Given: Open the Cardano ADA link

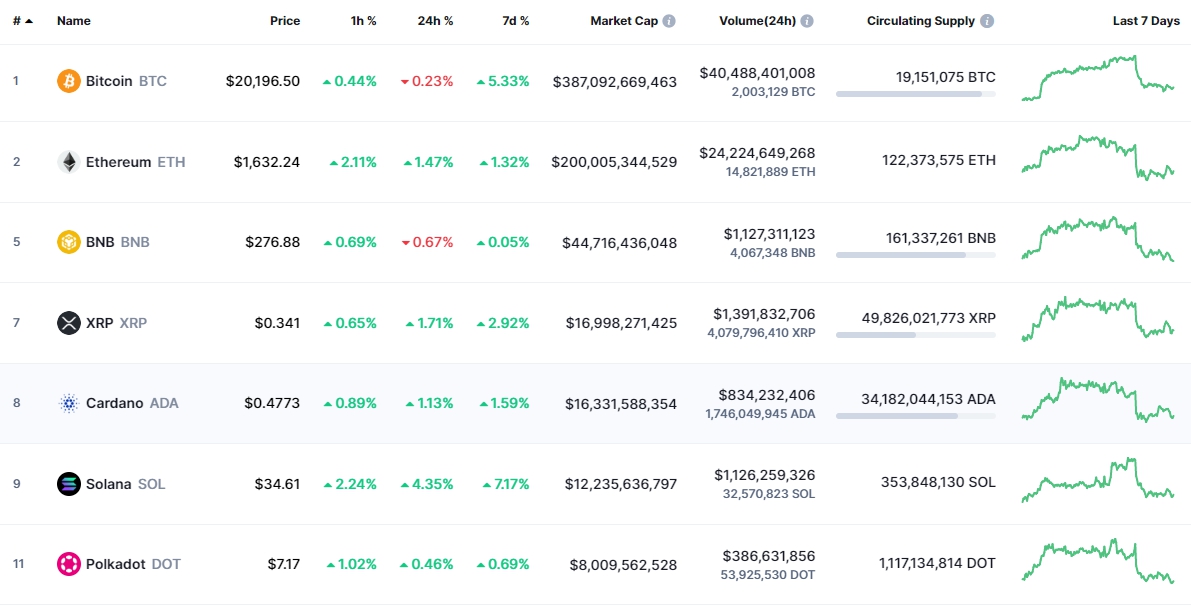Looking at the screenshot, I should click(132, 403).
